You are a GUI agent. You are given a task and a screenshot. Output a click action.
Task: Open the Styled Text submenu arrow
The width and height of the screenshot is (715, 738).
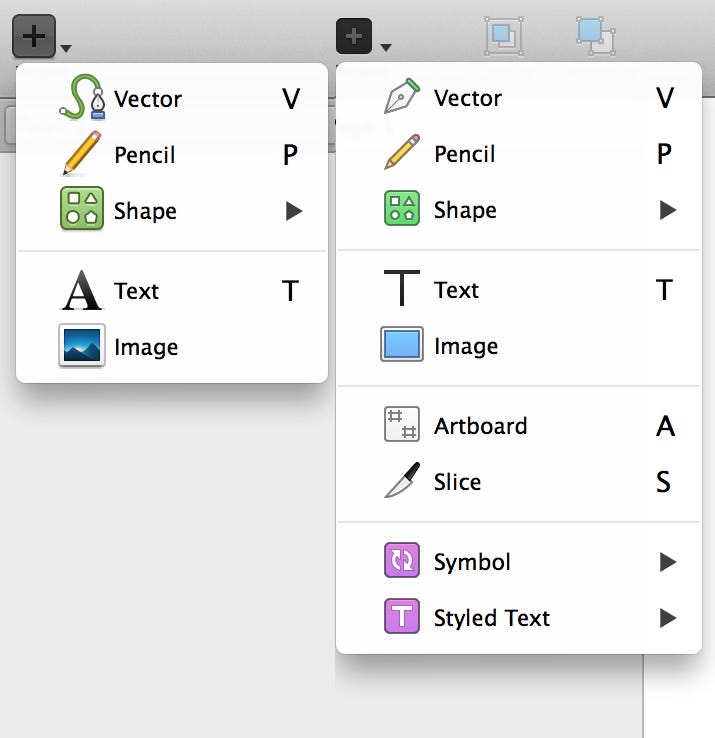667,618
